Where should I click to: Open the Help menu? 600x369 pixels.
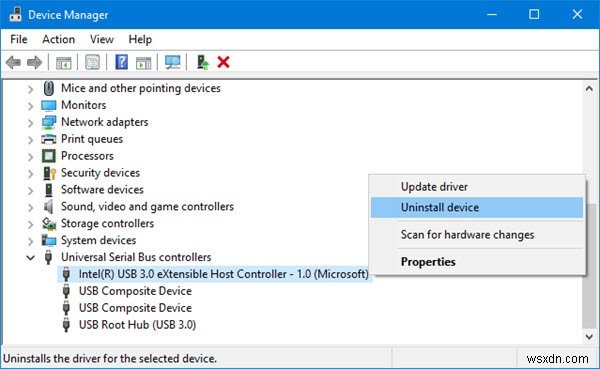pos(140,39)
